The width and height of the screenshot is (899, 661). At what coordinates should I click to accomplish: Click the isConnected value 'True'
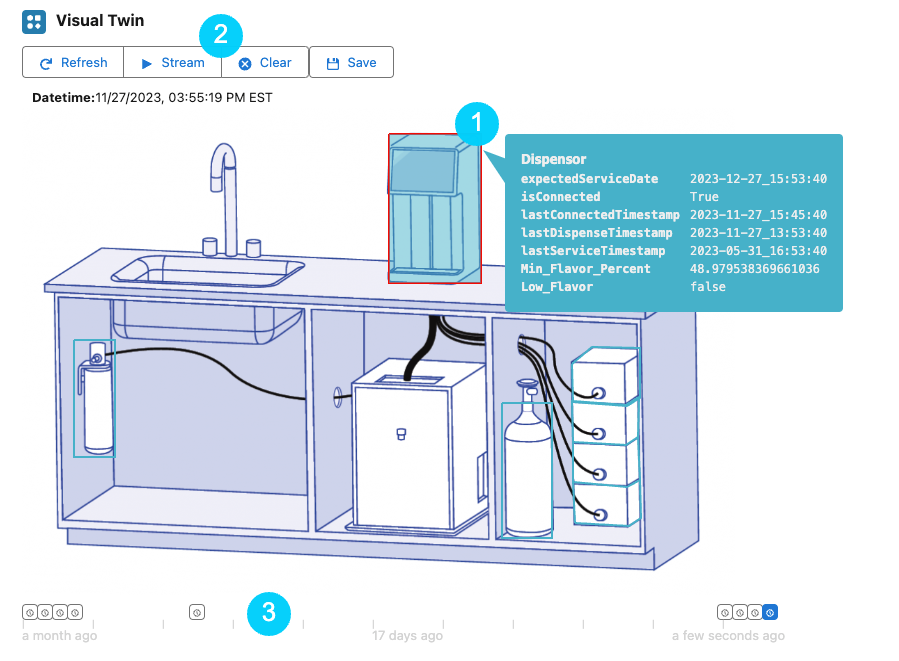[704, 197]
